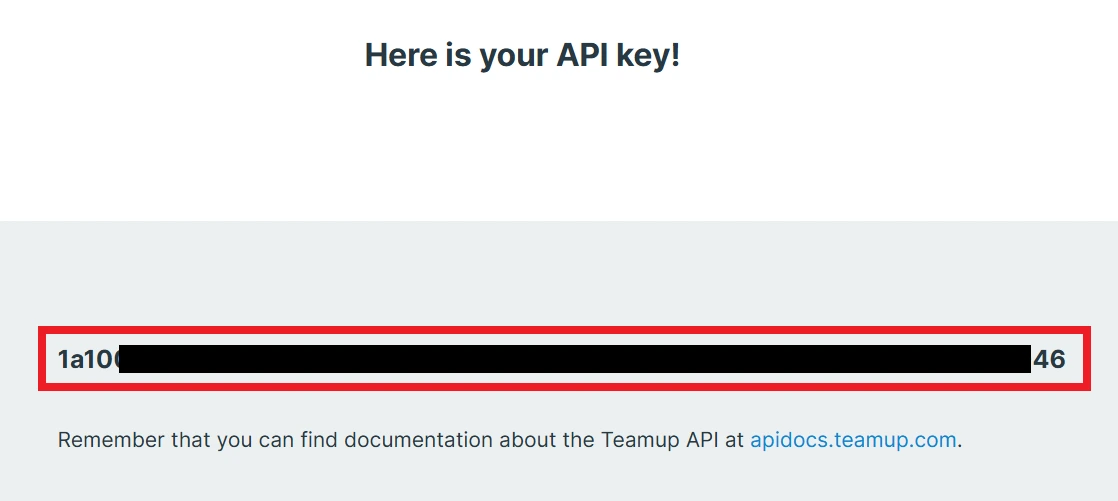Click the period after the docs link
The width and height of the screenshot is (1118, 501).
tap(960, 442)
